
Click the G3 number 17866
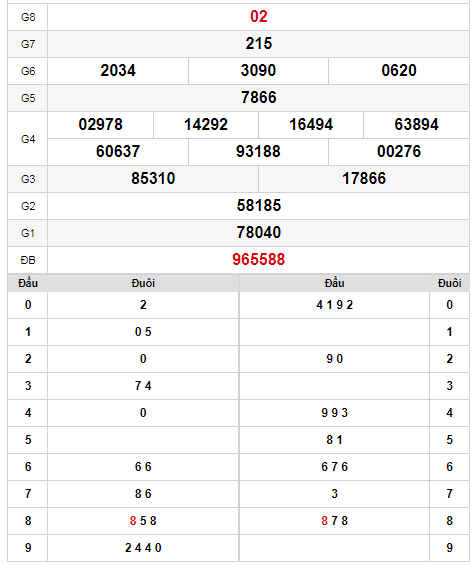[x=364, y=178]
